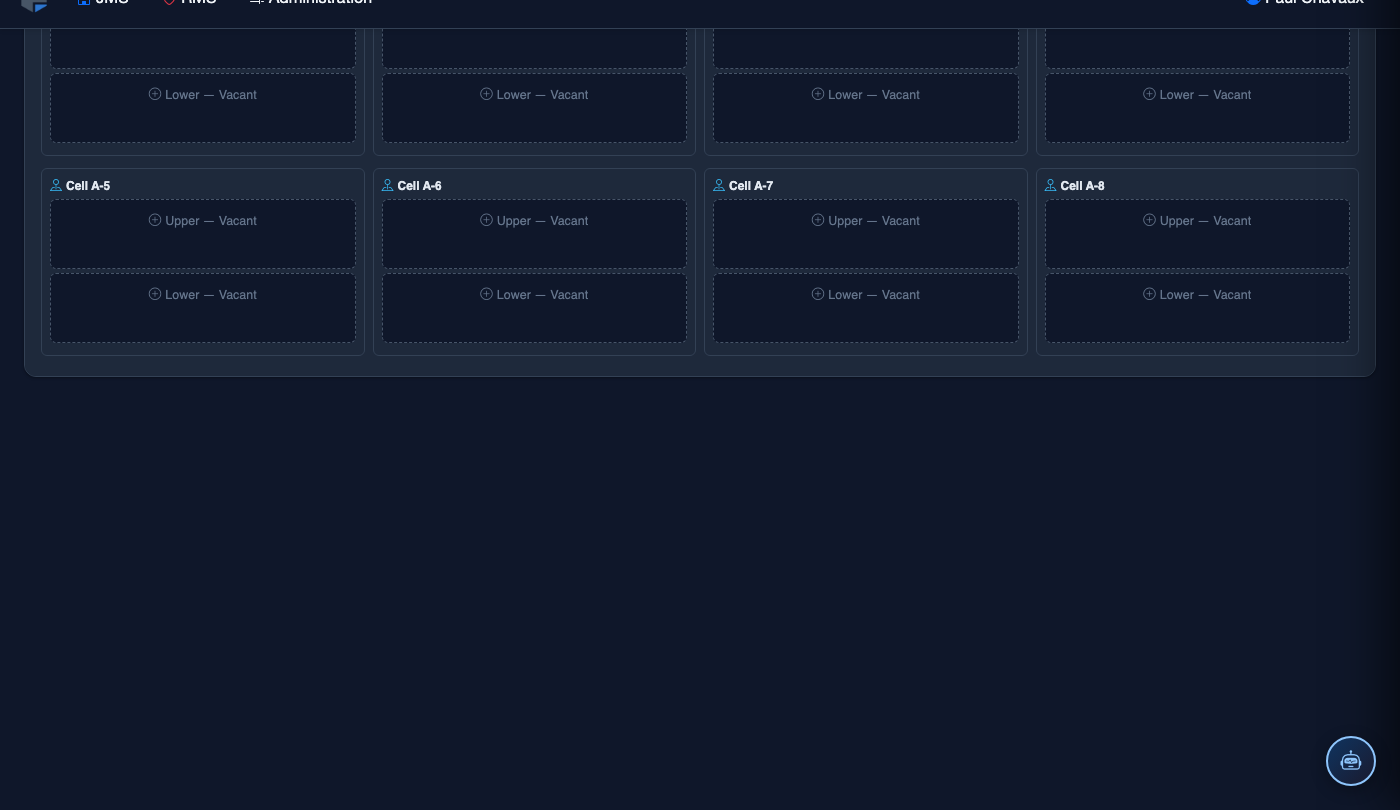
Task: Assign the Lower vacant bunk in Cell A-7
Action: (866, 308)
